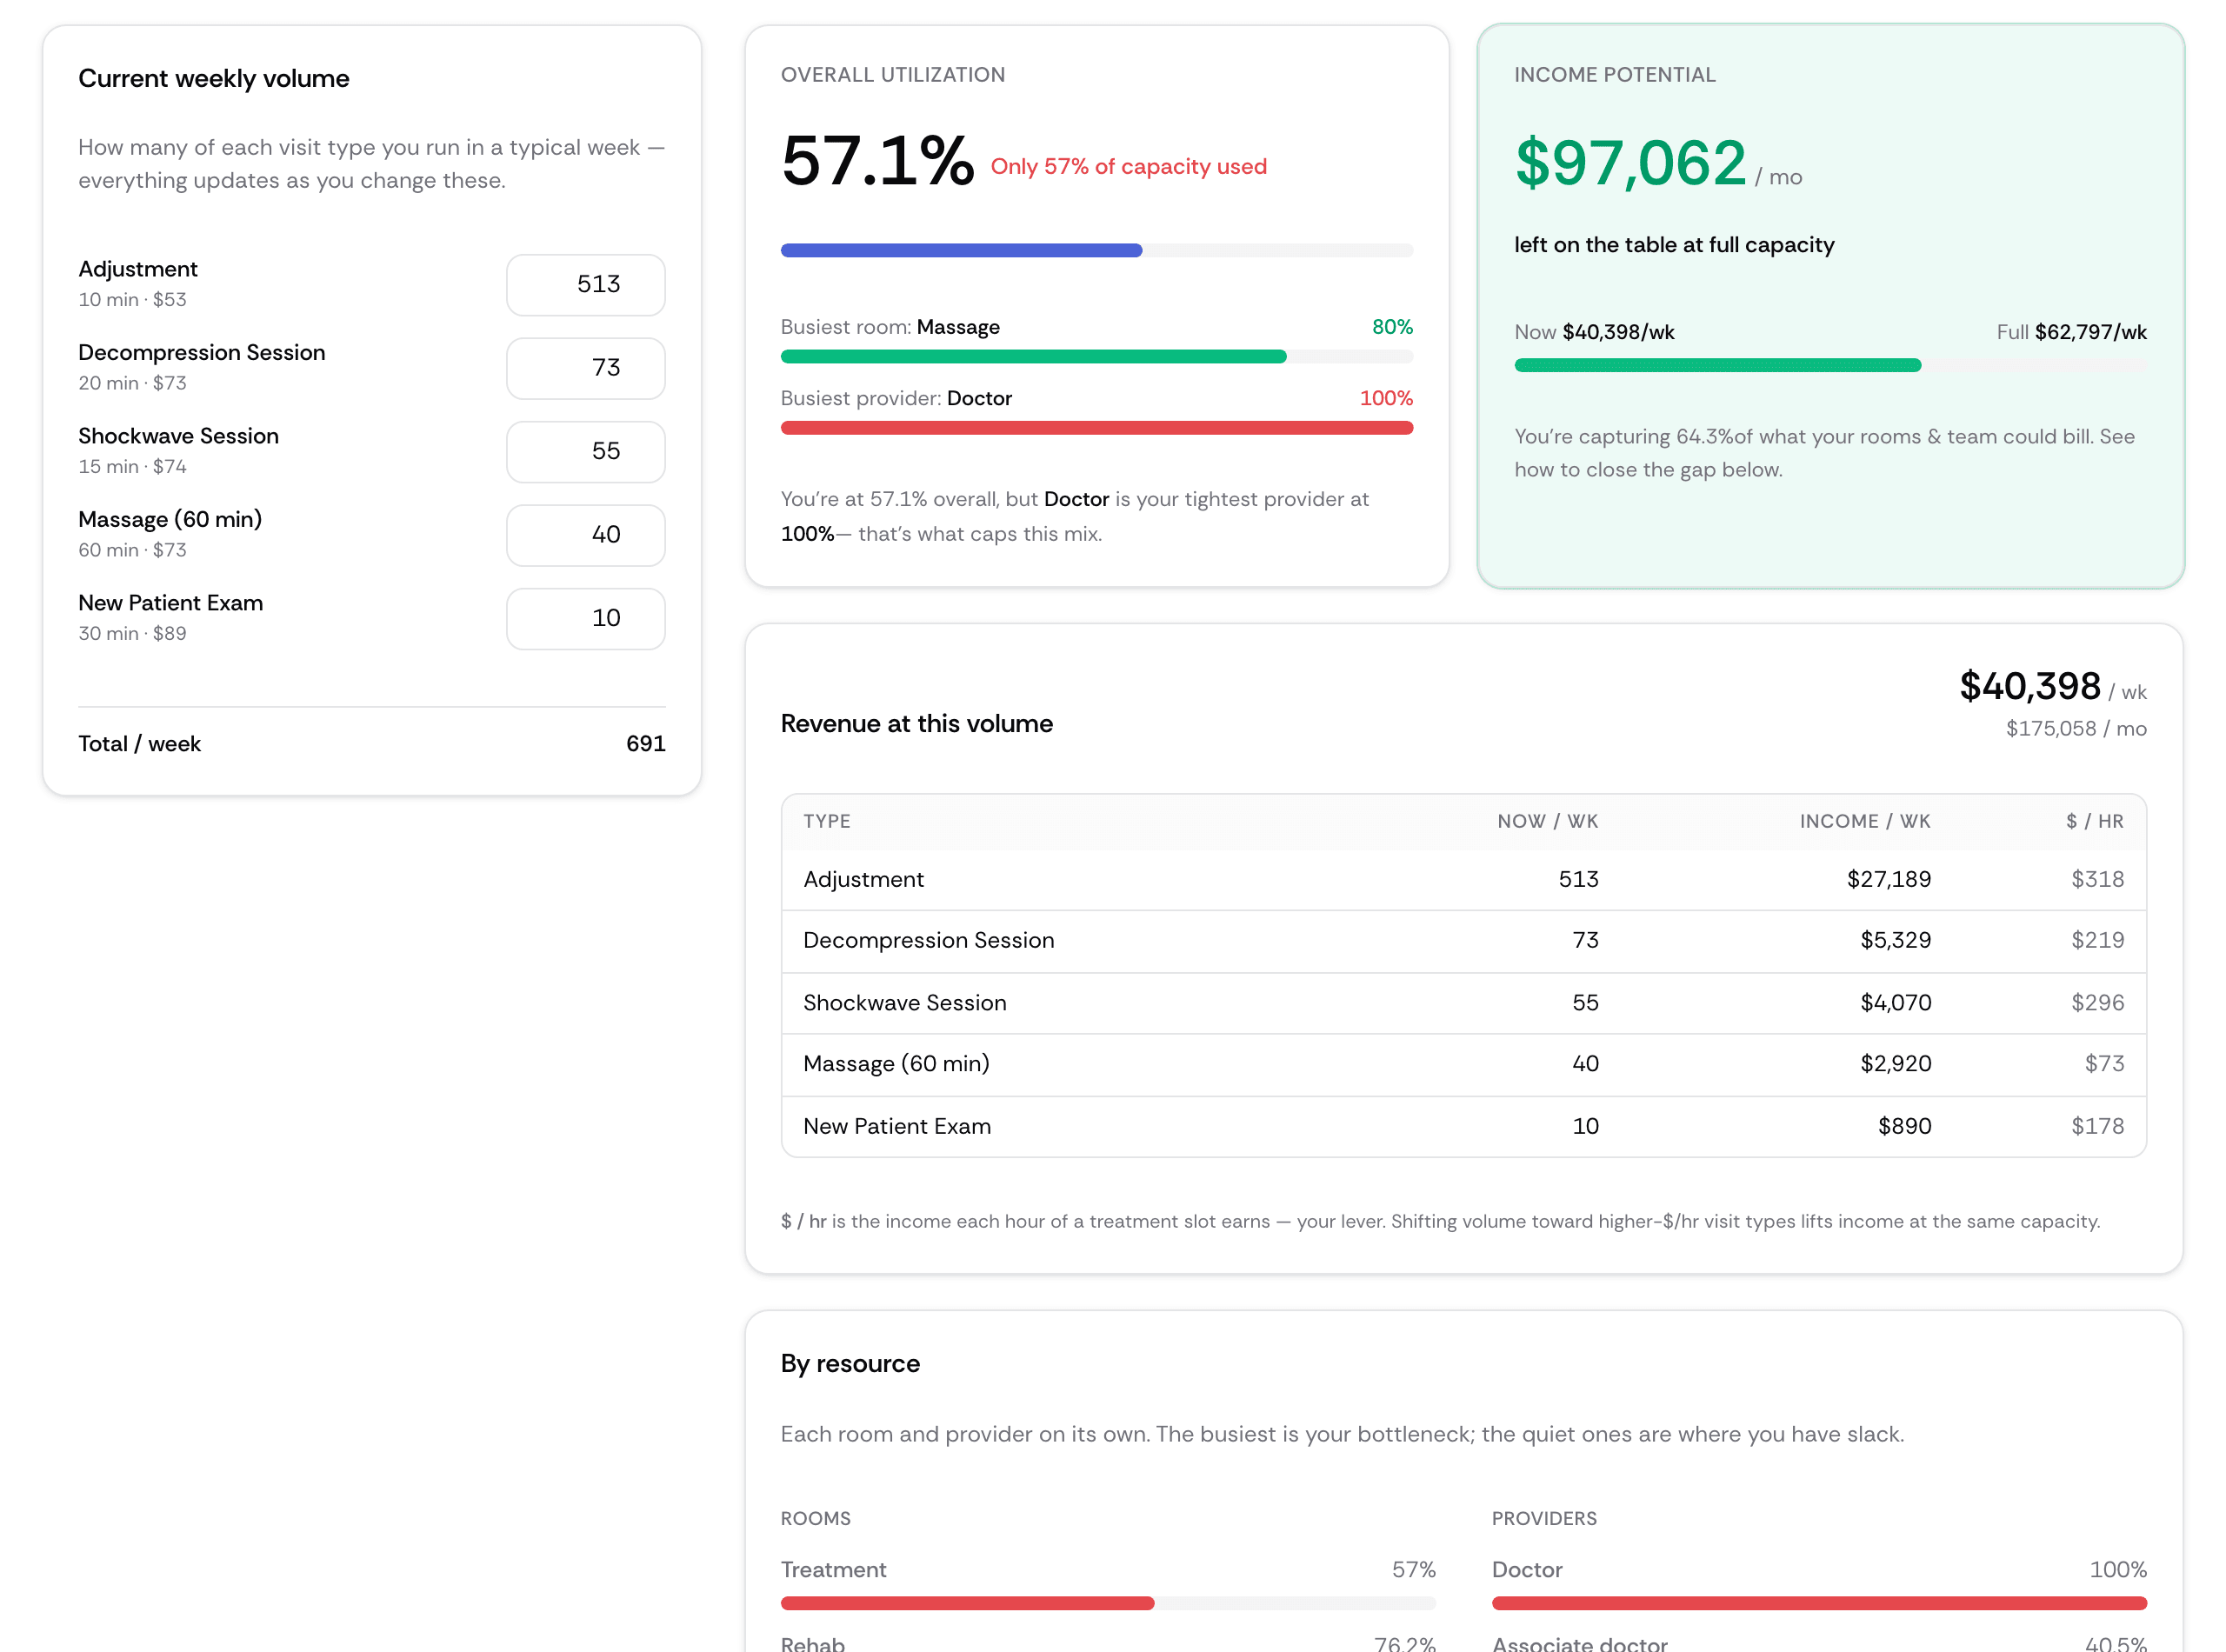Click the overall utilization blue progress bar

[x=1096, y=250]
